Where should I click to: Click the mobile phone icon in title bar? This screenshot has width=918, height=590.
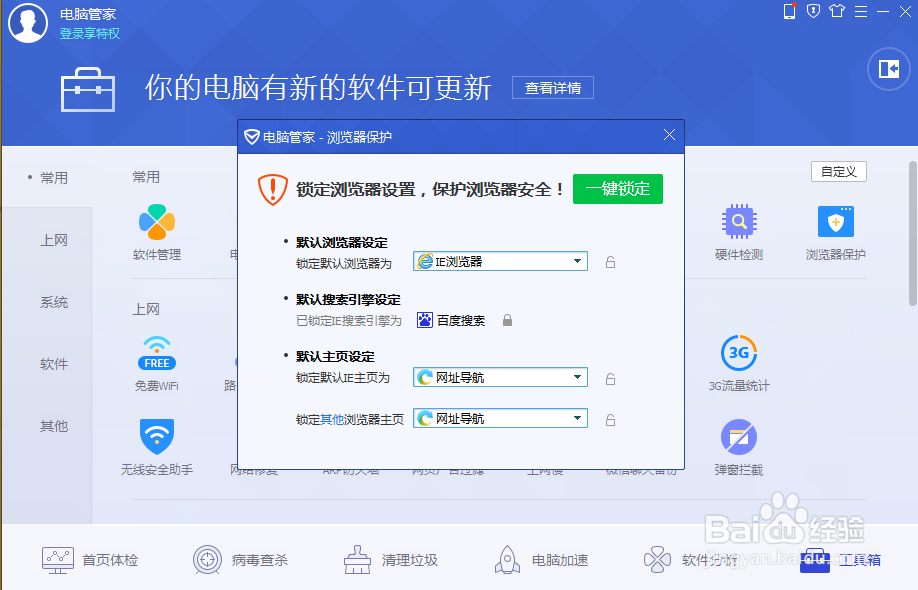point(790,11)
